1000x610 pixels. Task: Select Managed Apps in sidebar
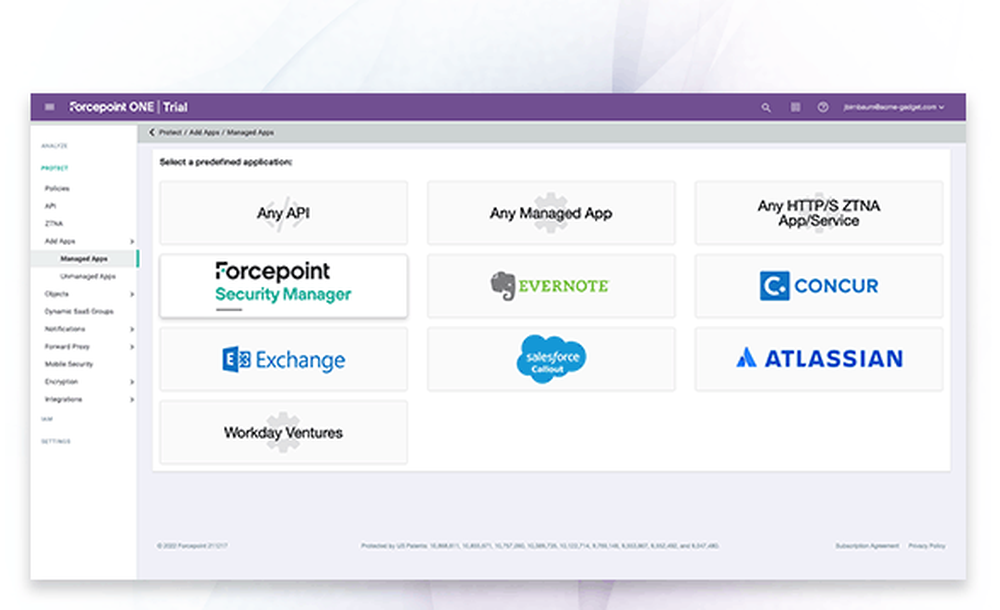[x=84, y=258]
